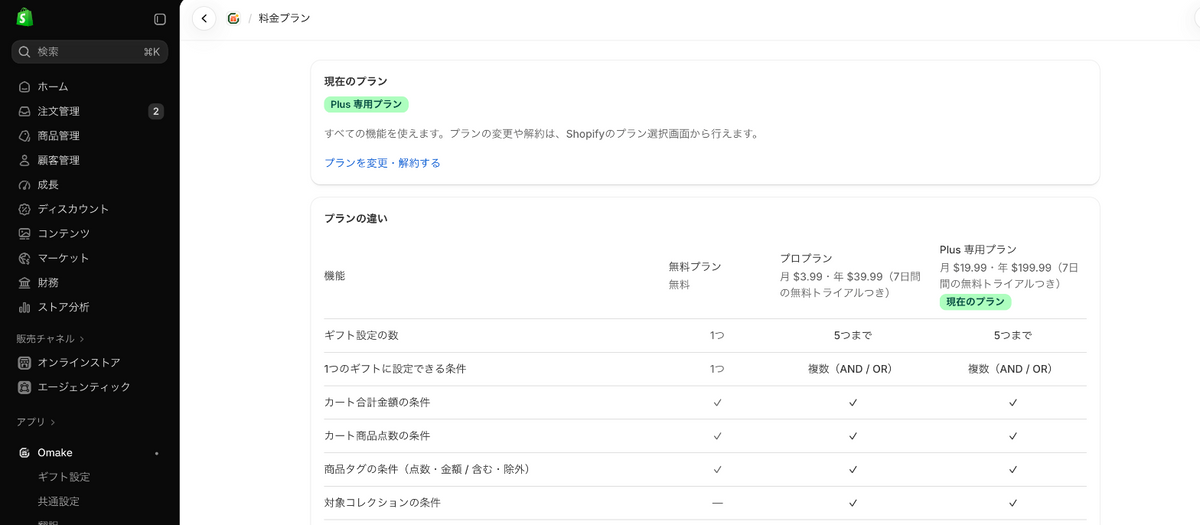
Task: Click dash in 対象コレクションの条件 無料プラン cell
Action: [x=717, y=503]
